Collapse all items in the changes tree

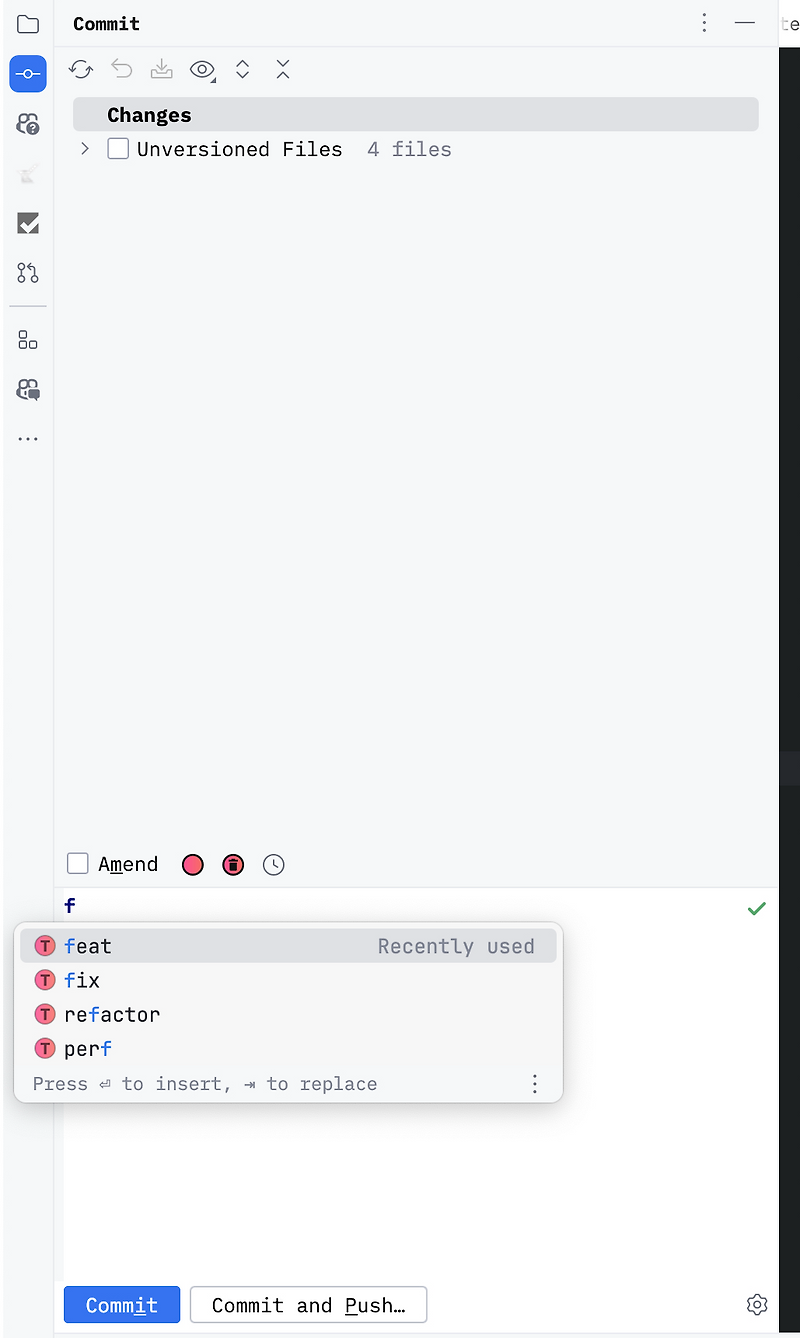click(283, 69)
